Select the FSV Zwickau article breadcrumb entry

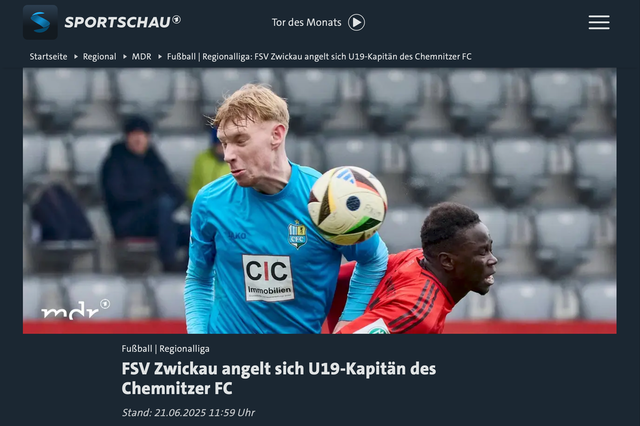(319, 57)
